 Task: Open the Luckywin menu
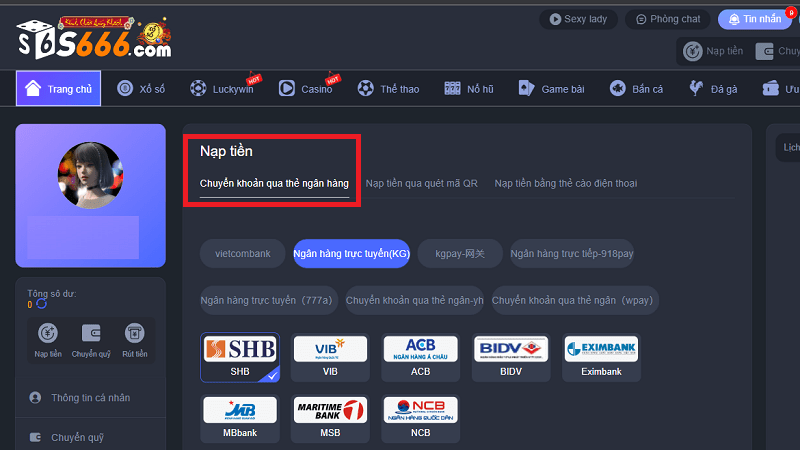221,89
